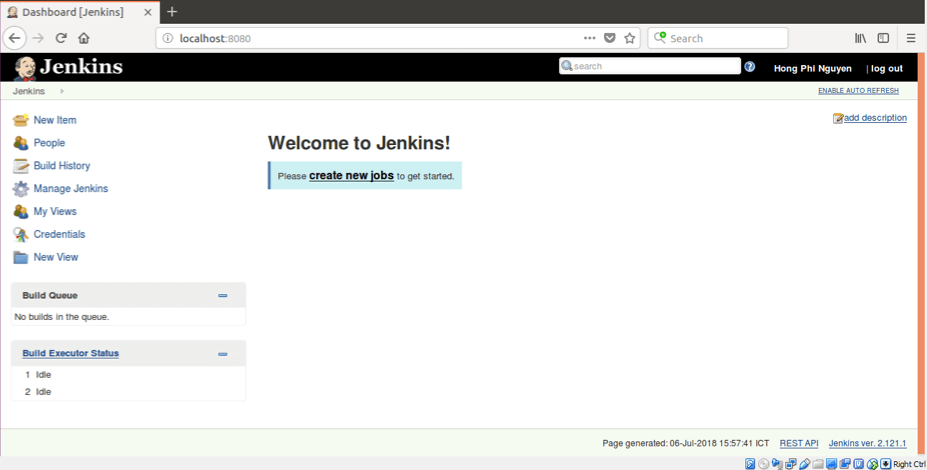Open New Item from sidebar

[x=55, y=120]
